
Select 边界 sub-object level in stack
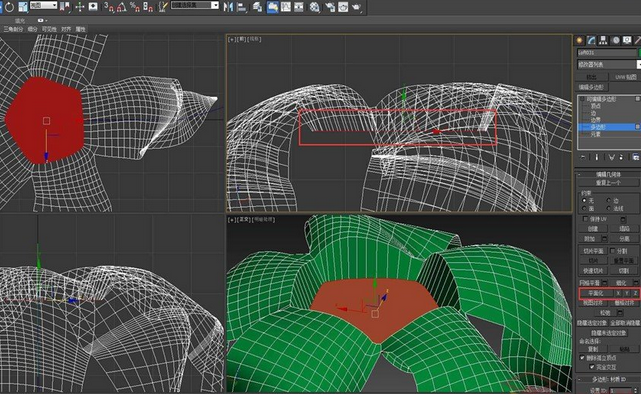(x=596, y=120)
